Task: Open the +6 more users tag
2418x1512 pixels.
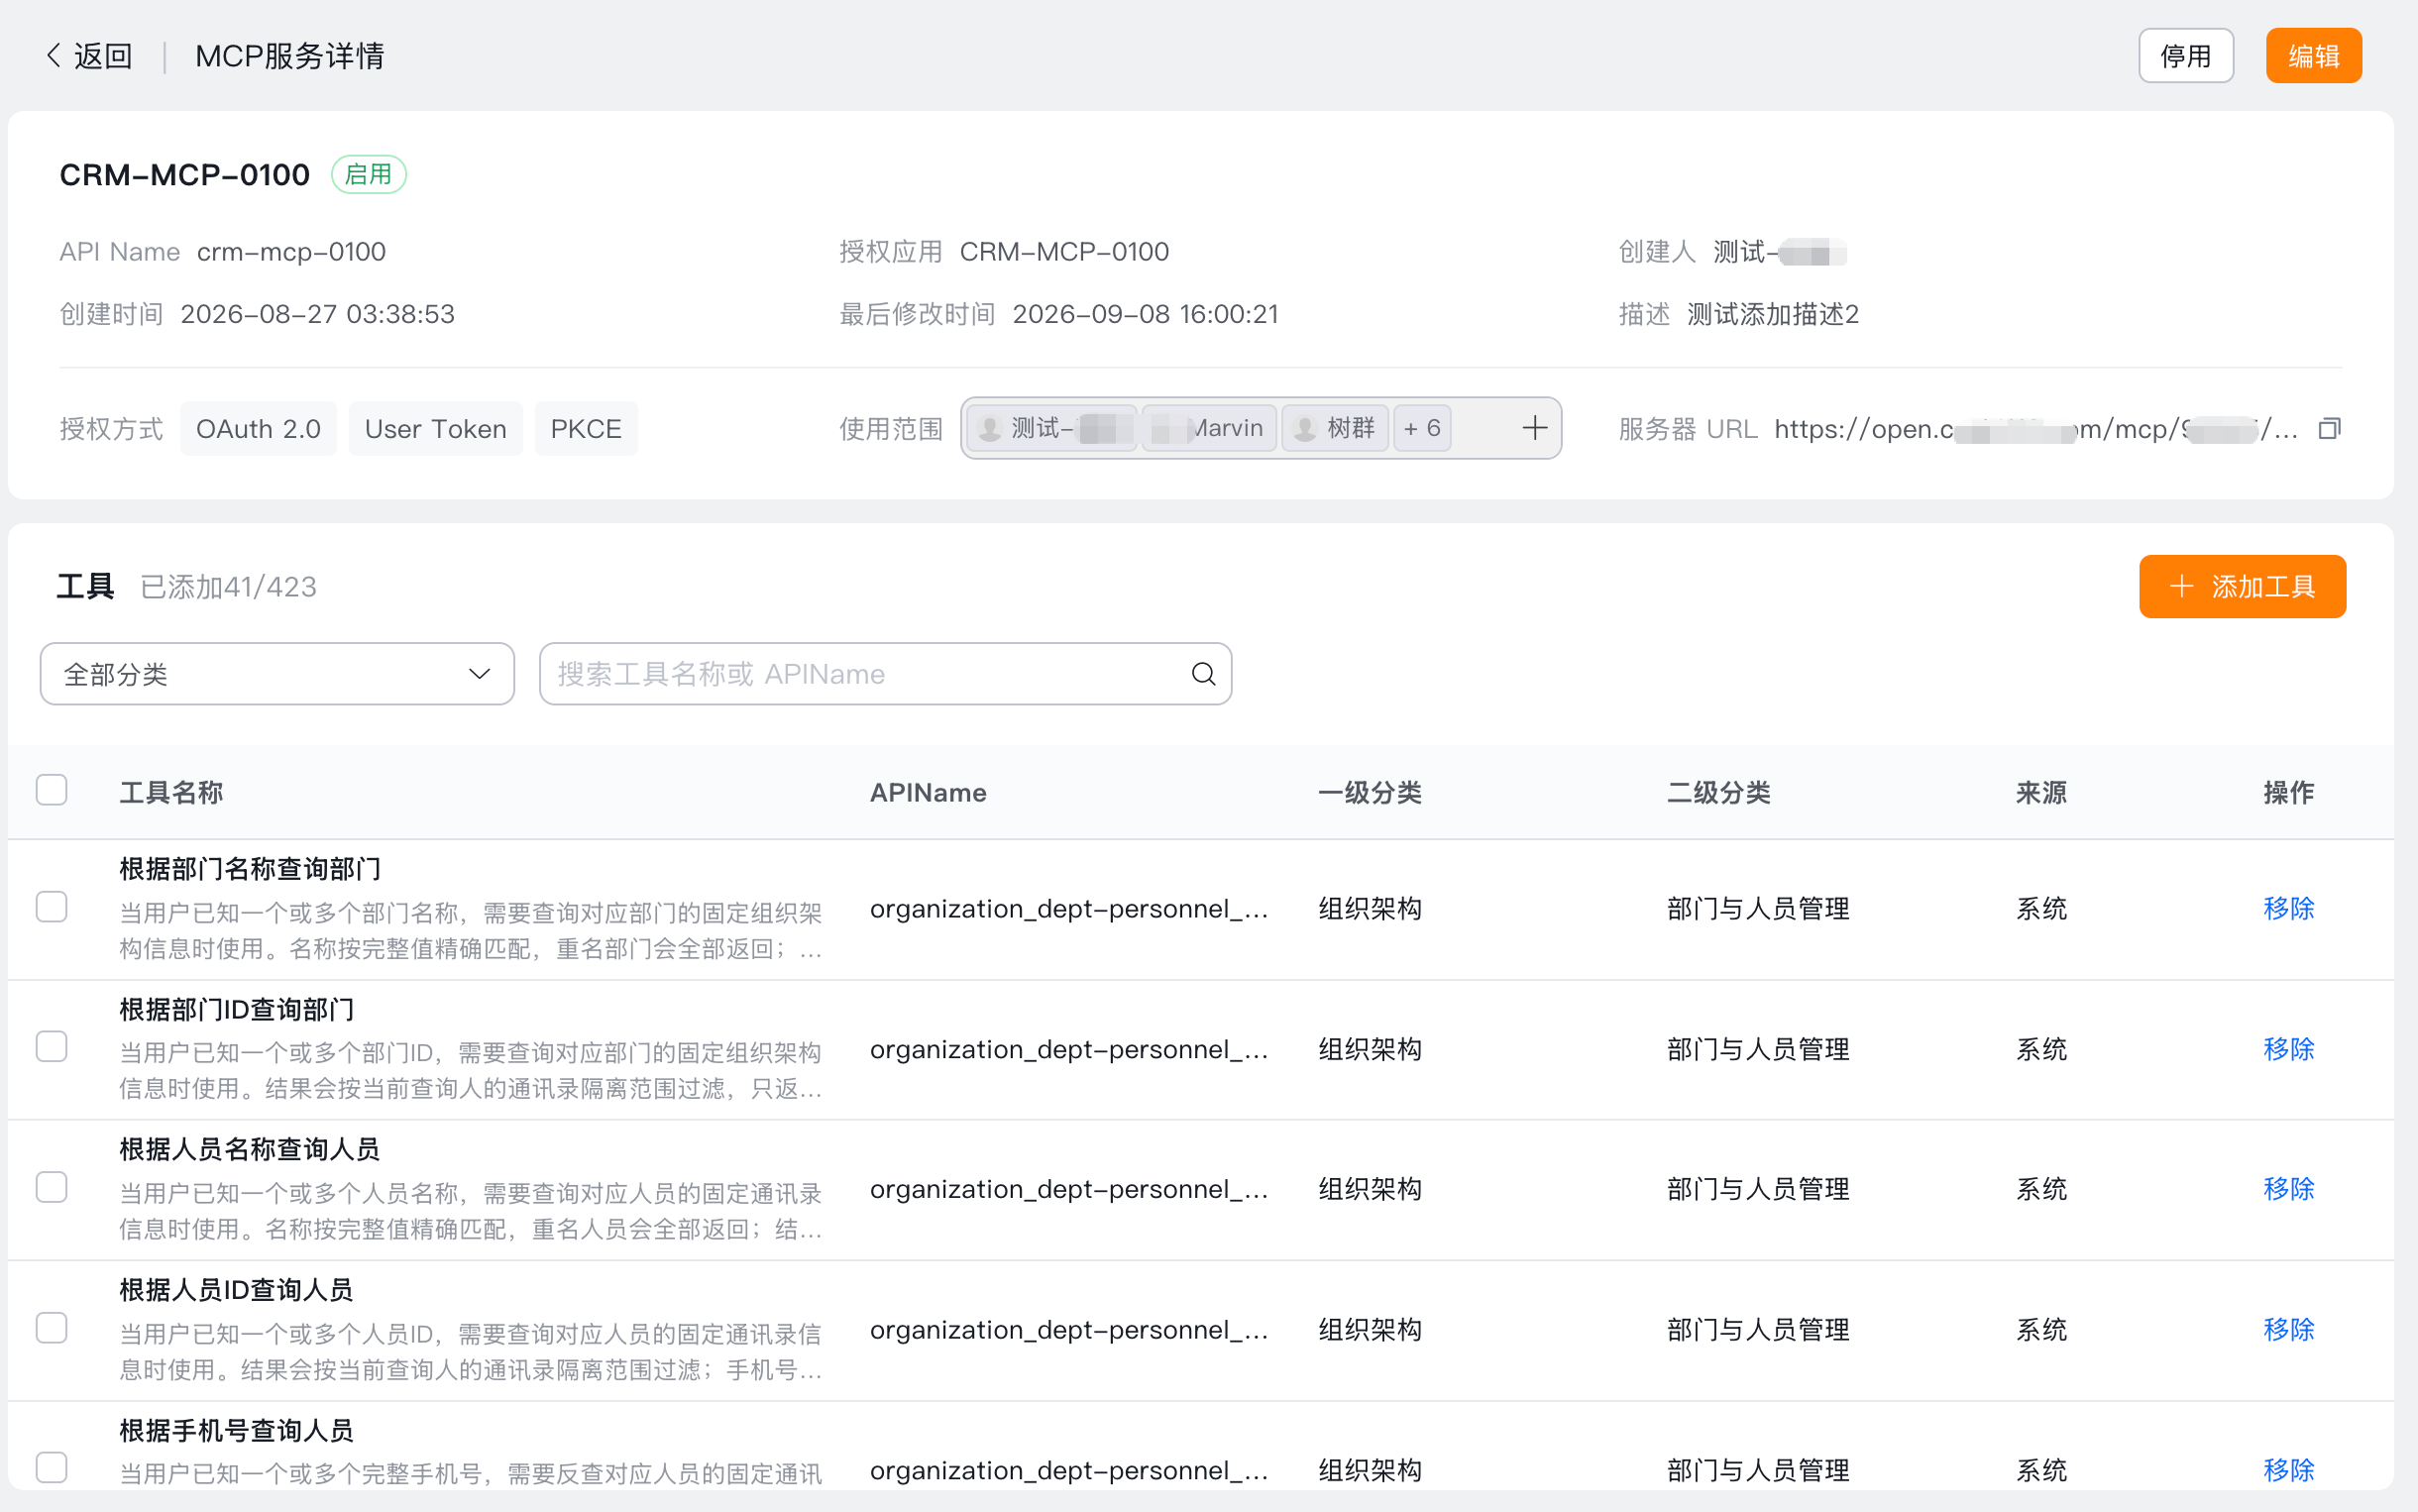Action: point(1422,428)
